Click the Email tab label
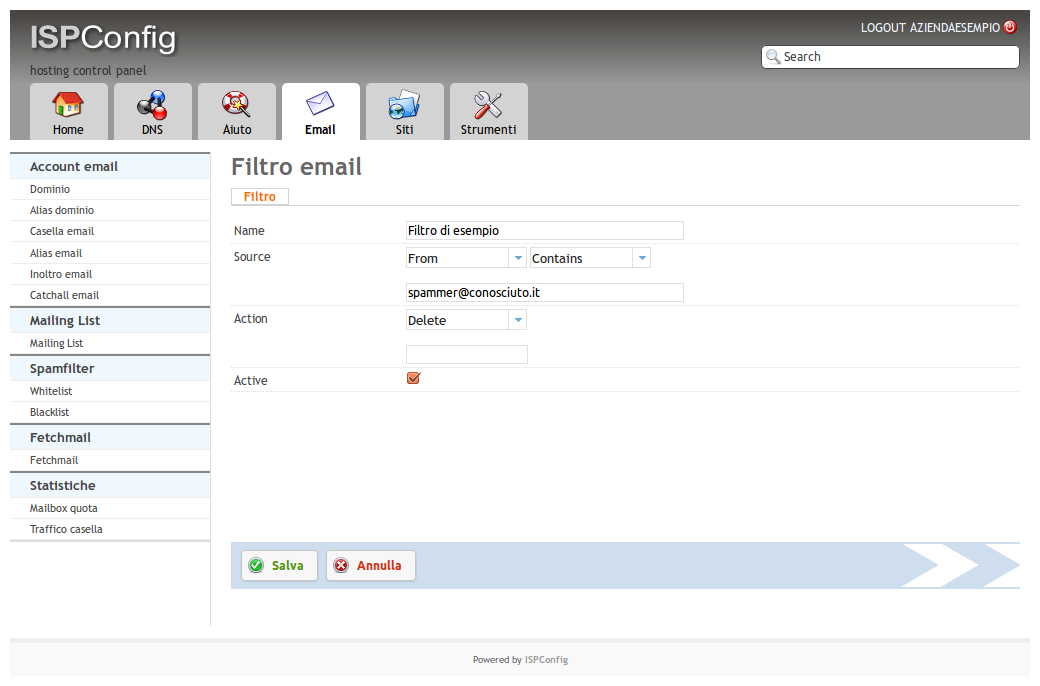Screen dimensions: 1040x686 pos(320,129)
